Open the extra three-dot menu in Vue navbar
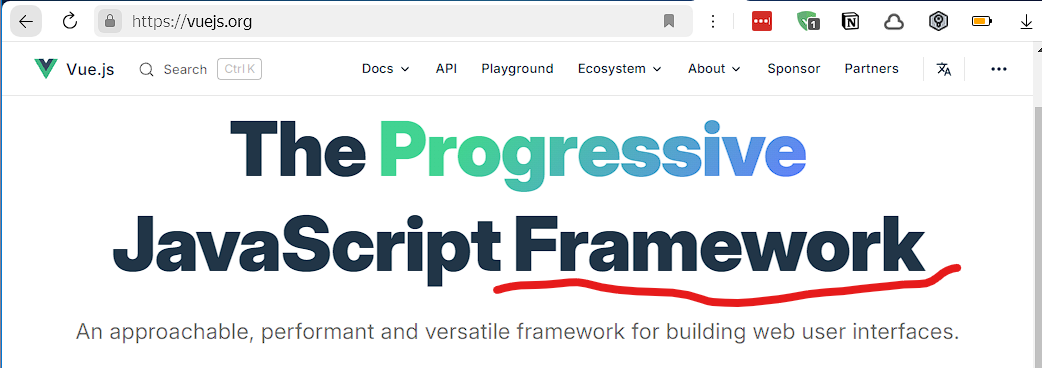Screen dimensions: 1042x368 999,69
